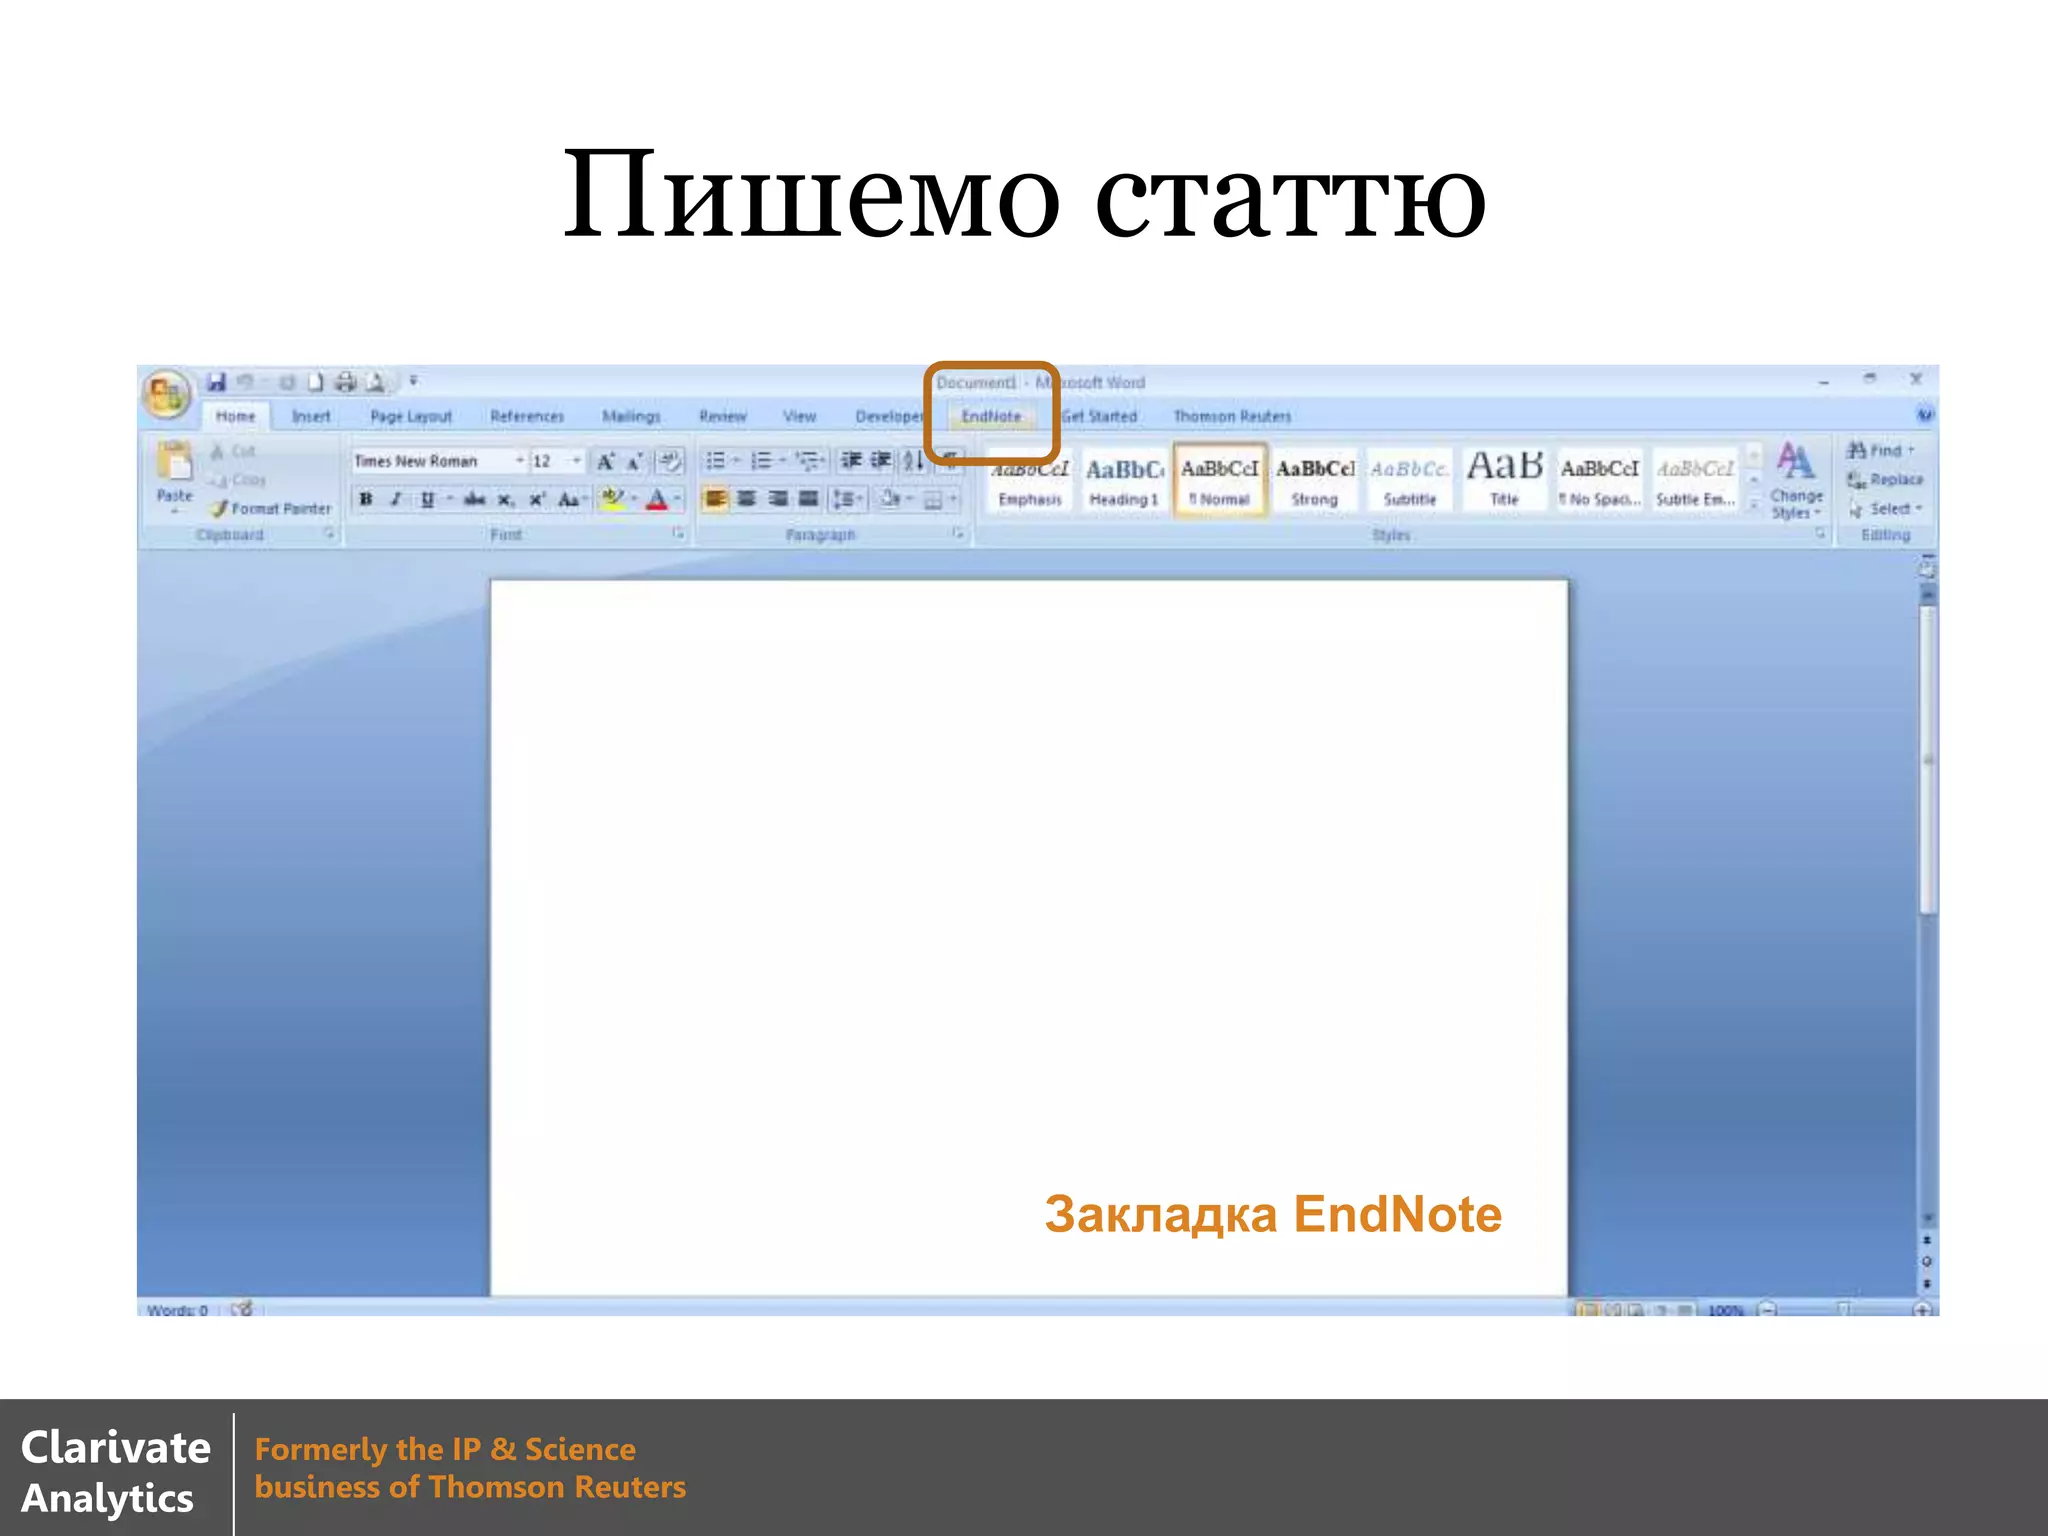Open Word Help question mark icon
This screenshot has height=1536, width=2048.
pos(1924,414)
